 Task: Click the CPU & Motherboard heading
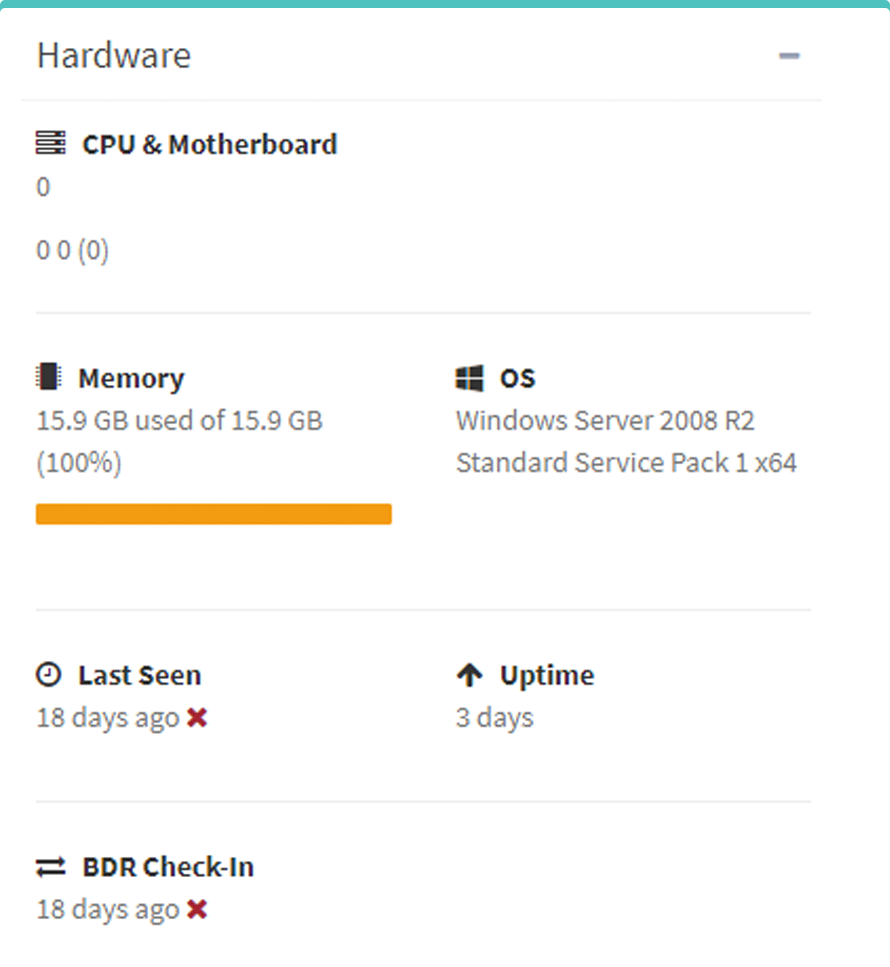click(209, 144)
